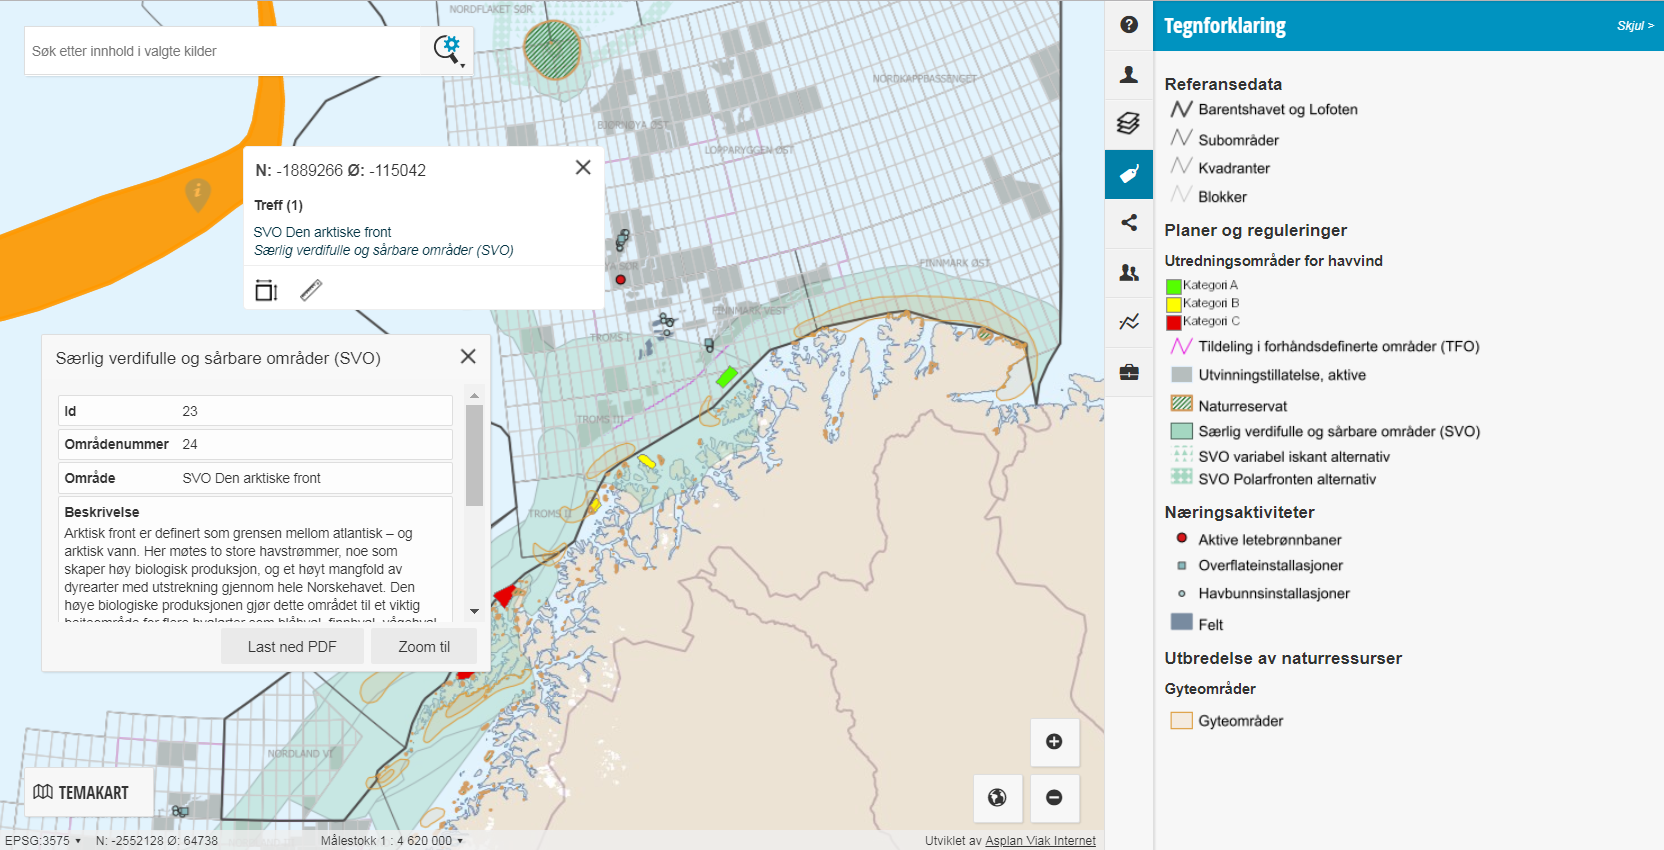Click the Utredningsområder for havvind heading
This screenshot has width=1664, height=850.
coord(1273,261)
